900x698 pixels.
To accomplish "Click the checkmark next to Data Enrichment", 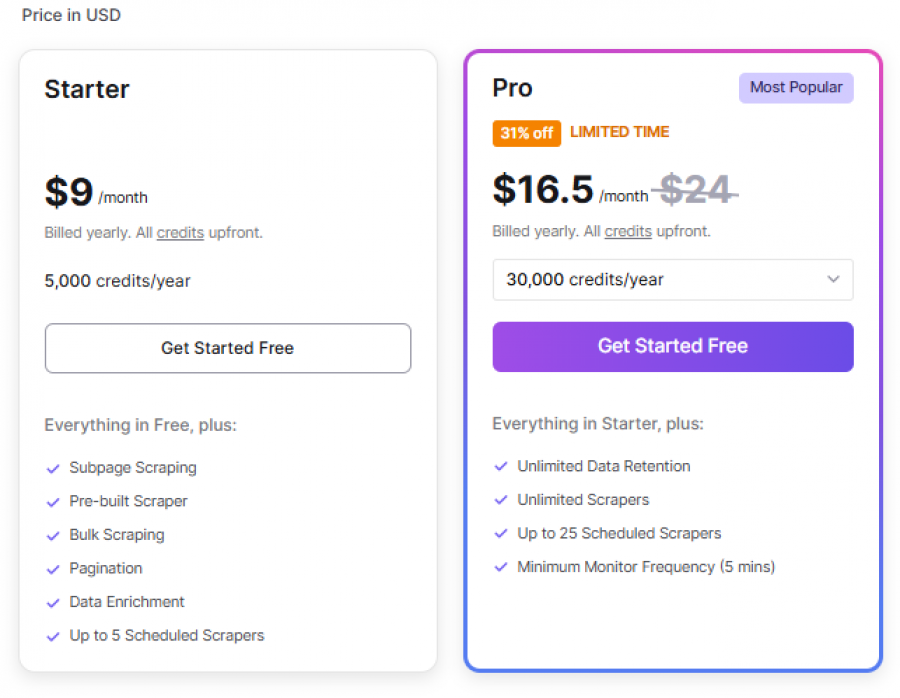I will tap(52, 601).
